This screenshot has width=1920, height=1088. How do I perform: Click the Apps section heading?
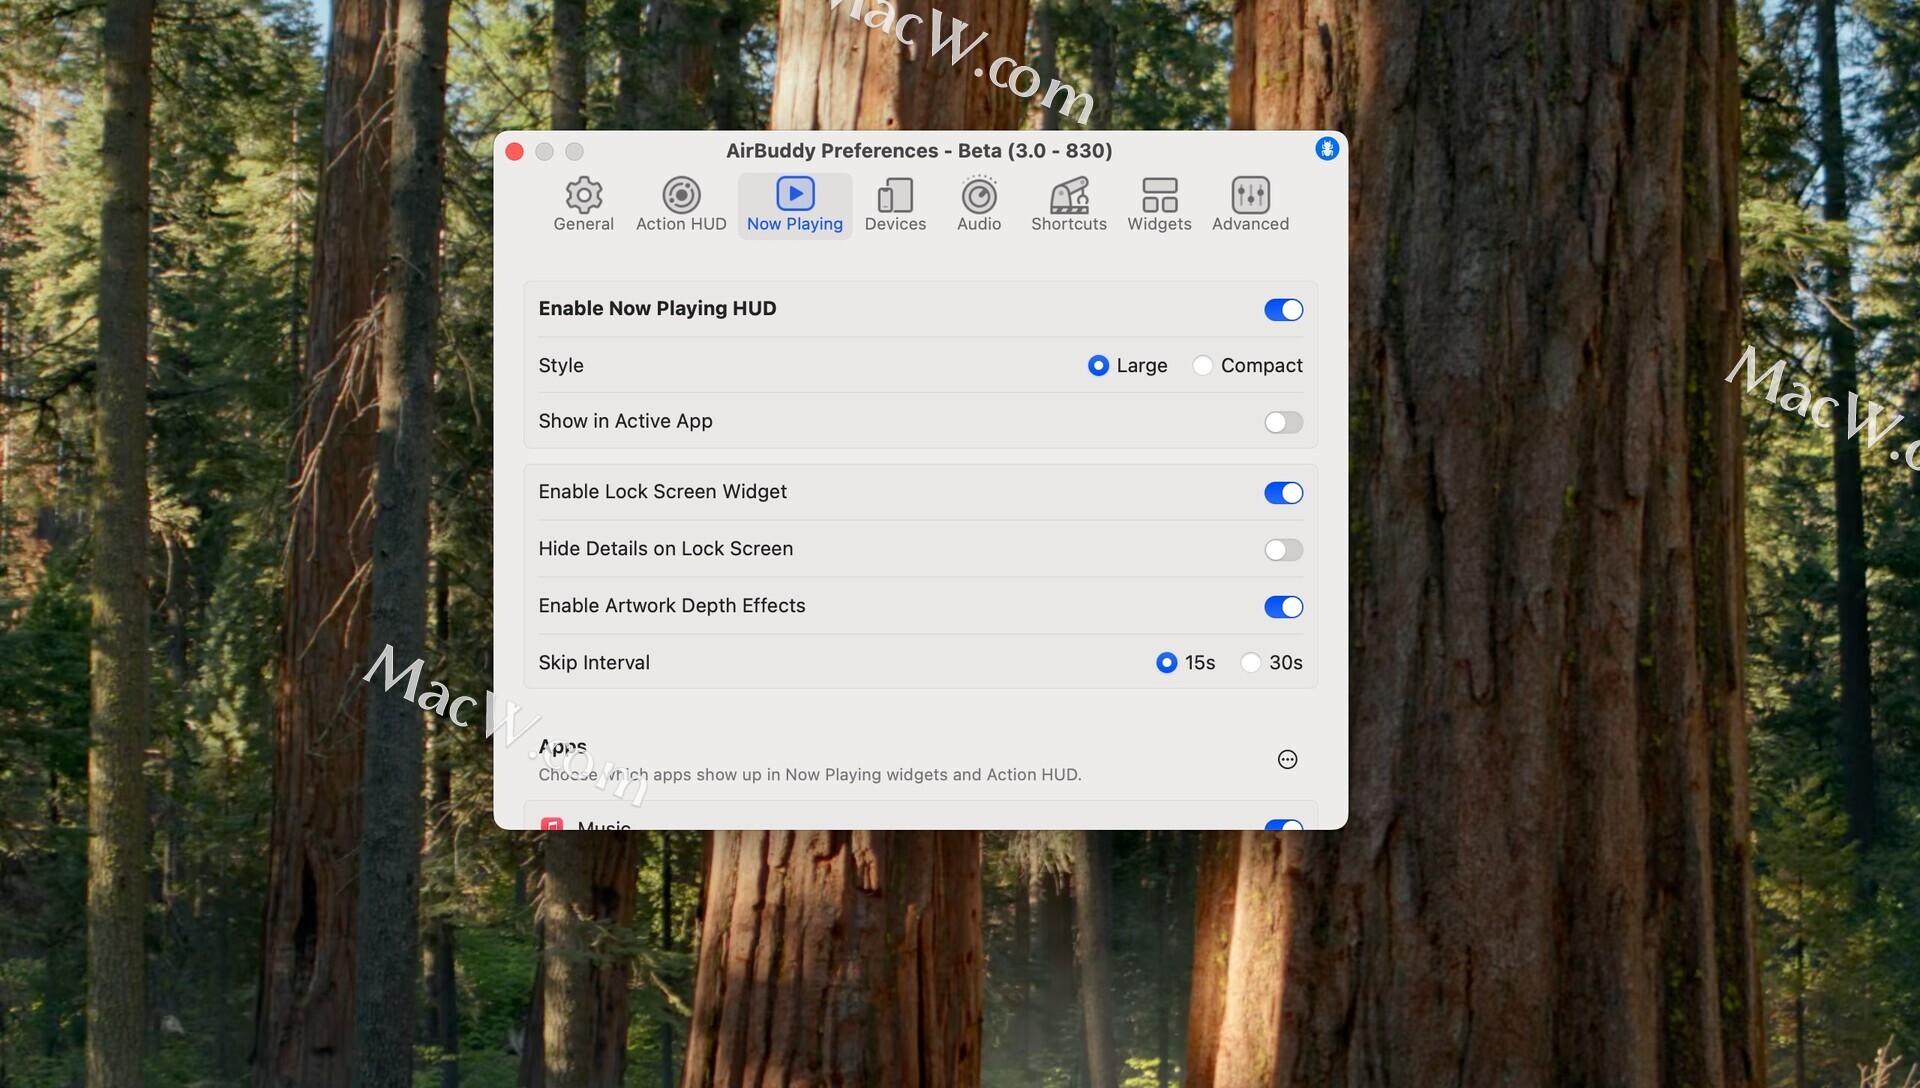pos(562,747)
